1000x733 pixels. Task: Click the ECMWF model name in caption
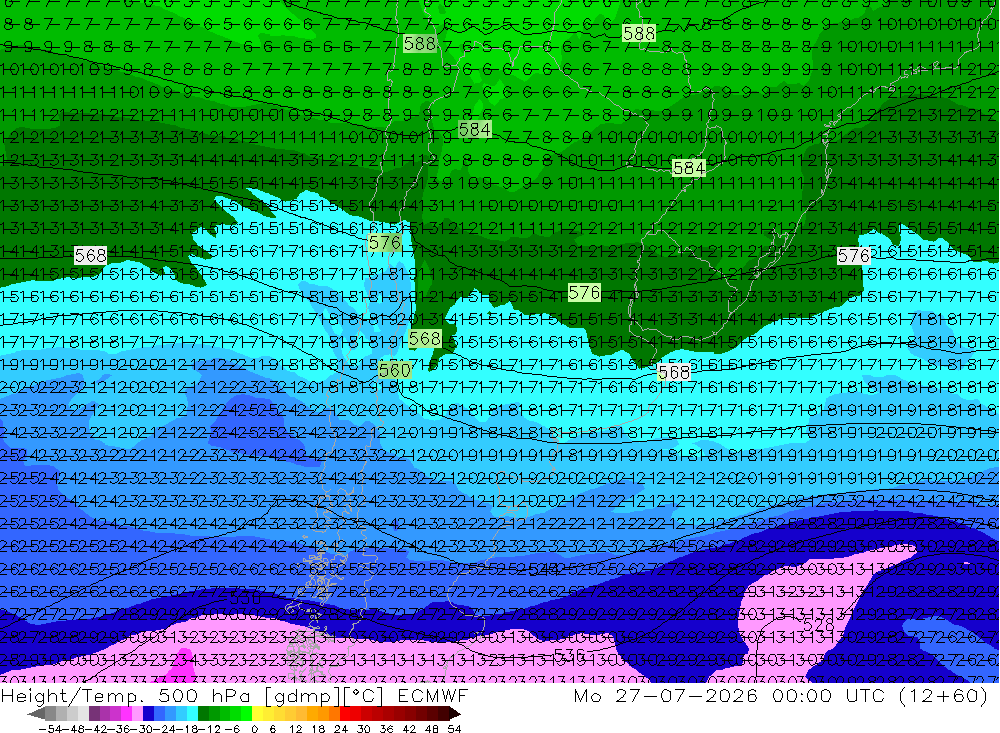pyautogui.click(x=433, y=696)
